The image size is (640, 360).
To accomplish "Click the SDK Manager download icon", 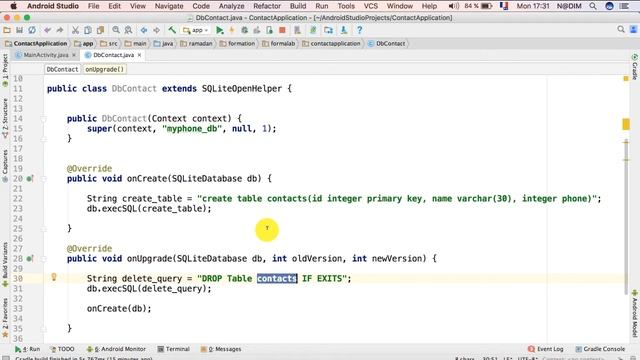I will [x=344, y=30].
